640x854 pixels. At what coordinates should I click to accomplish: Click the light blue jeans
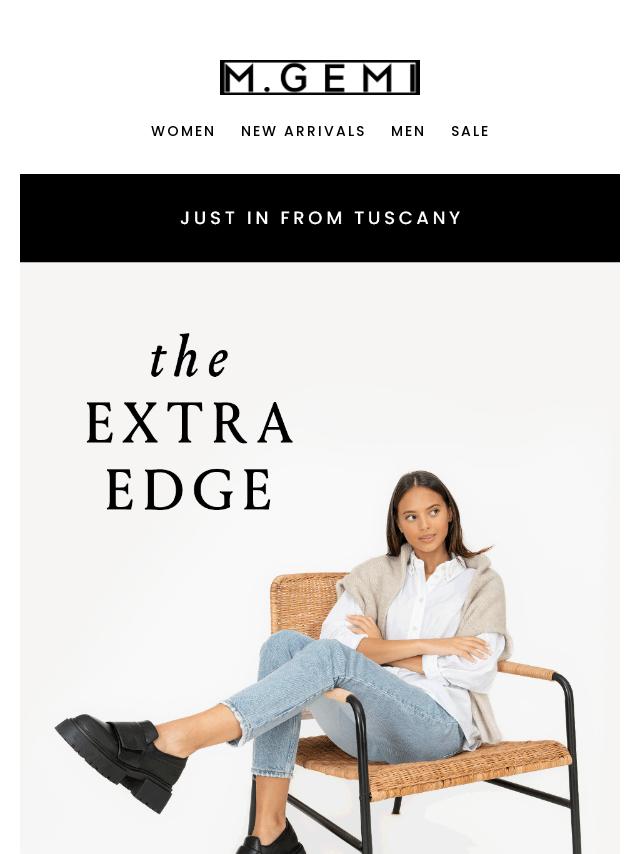(338, 703)
